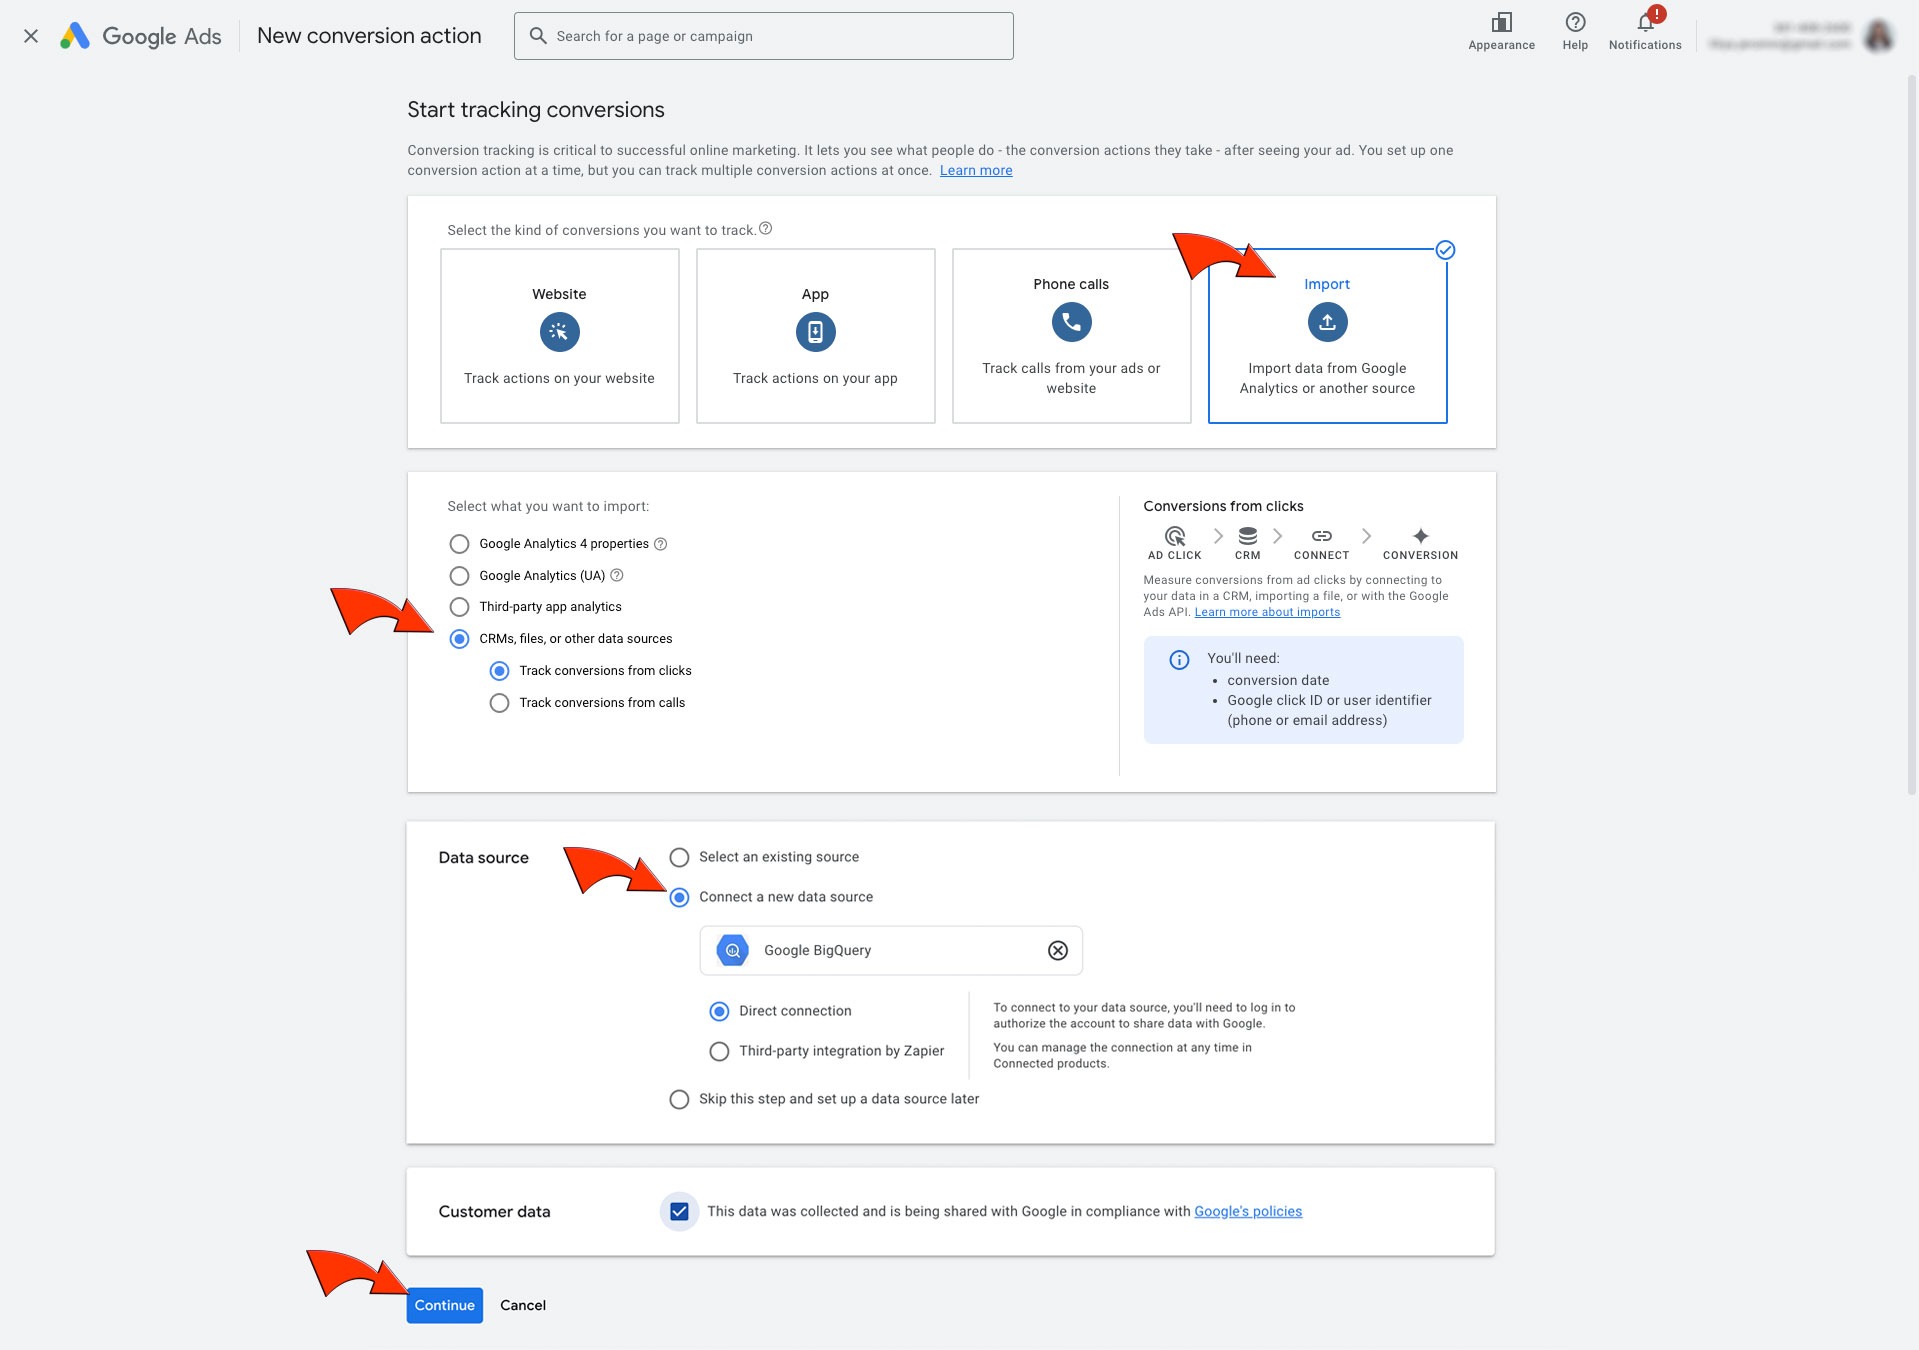Choose Google Analytics (UA) radio

(x=459, y=576)
